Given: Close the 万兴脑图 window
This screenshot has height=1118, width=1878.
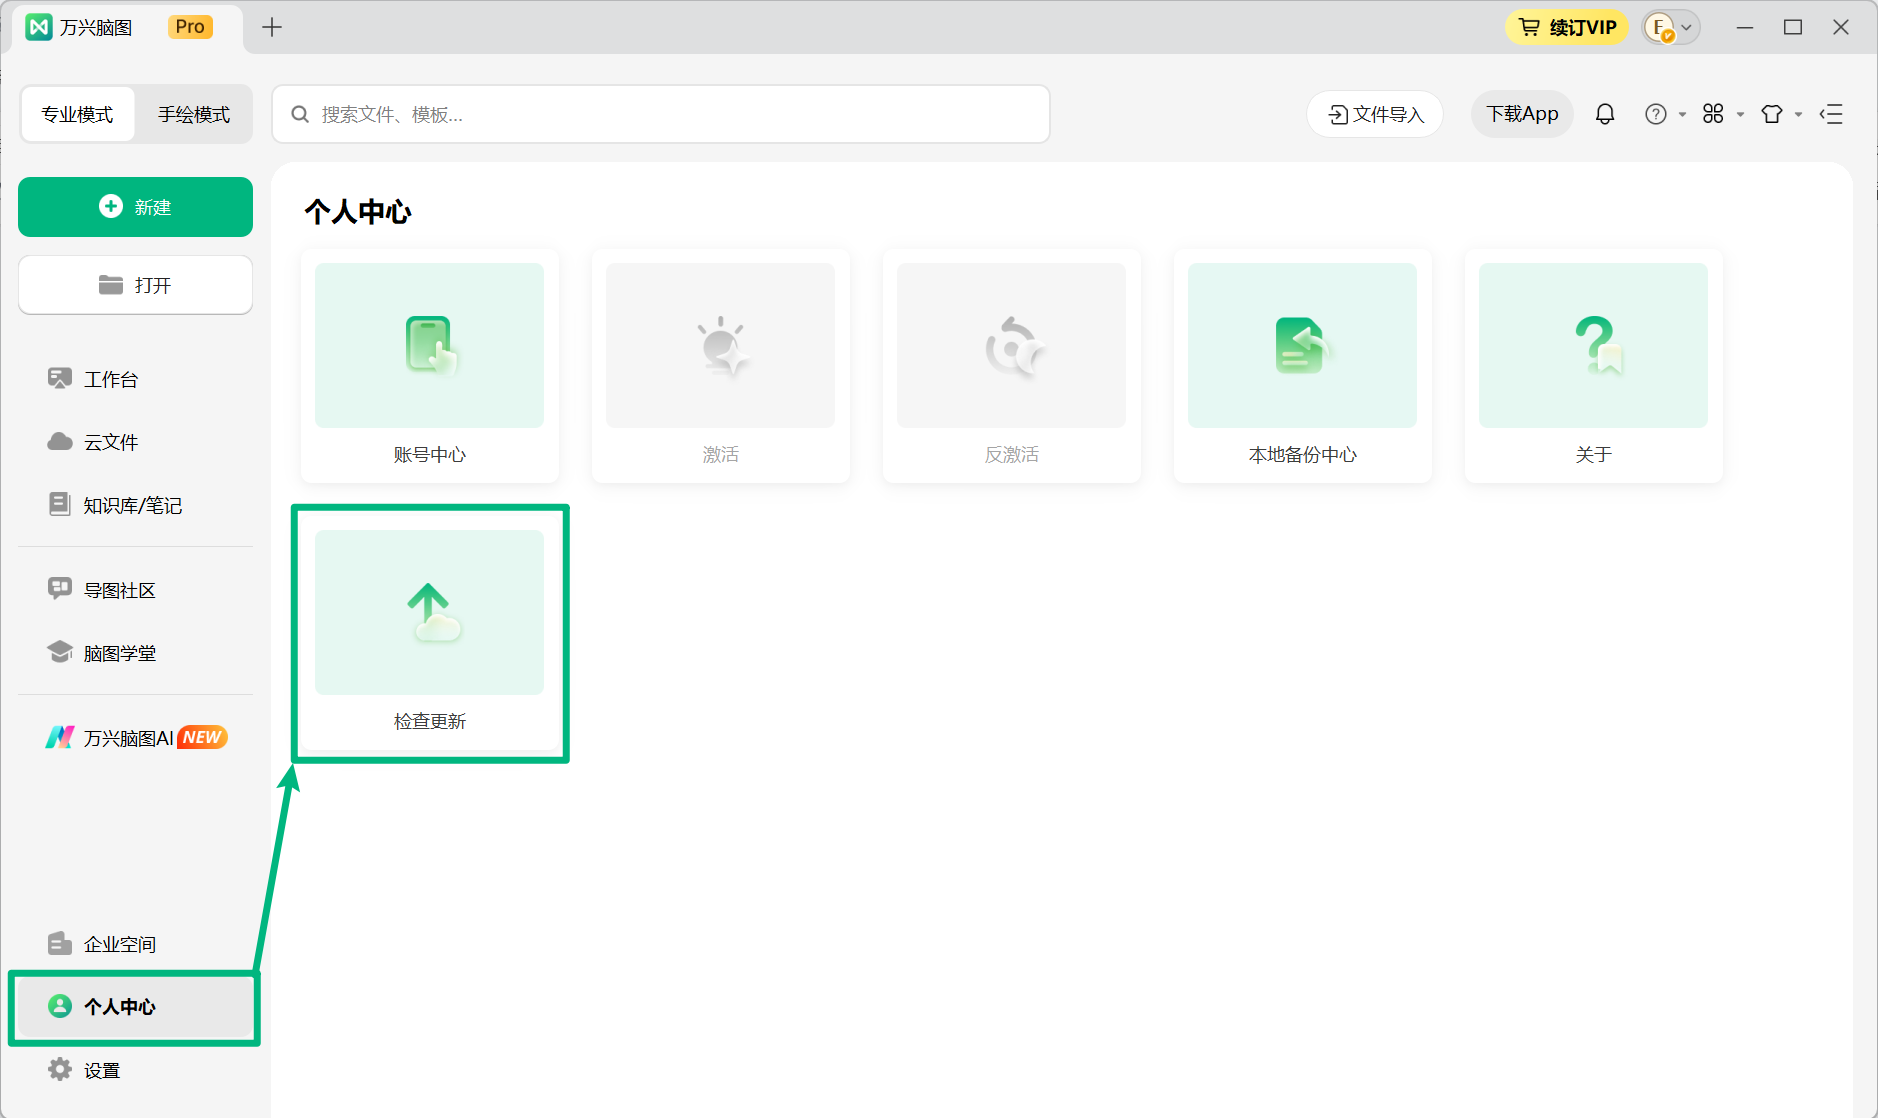Looking at the screenshot, I should click(1841, 27).
